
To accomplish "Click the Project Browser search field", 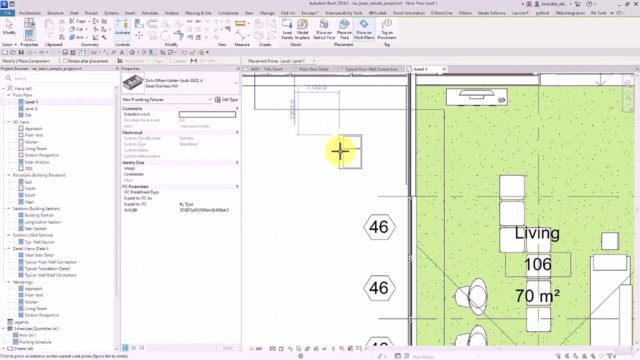I will point(61,78).
